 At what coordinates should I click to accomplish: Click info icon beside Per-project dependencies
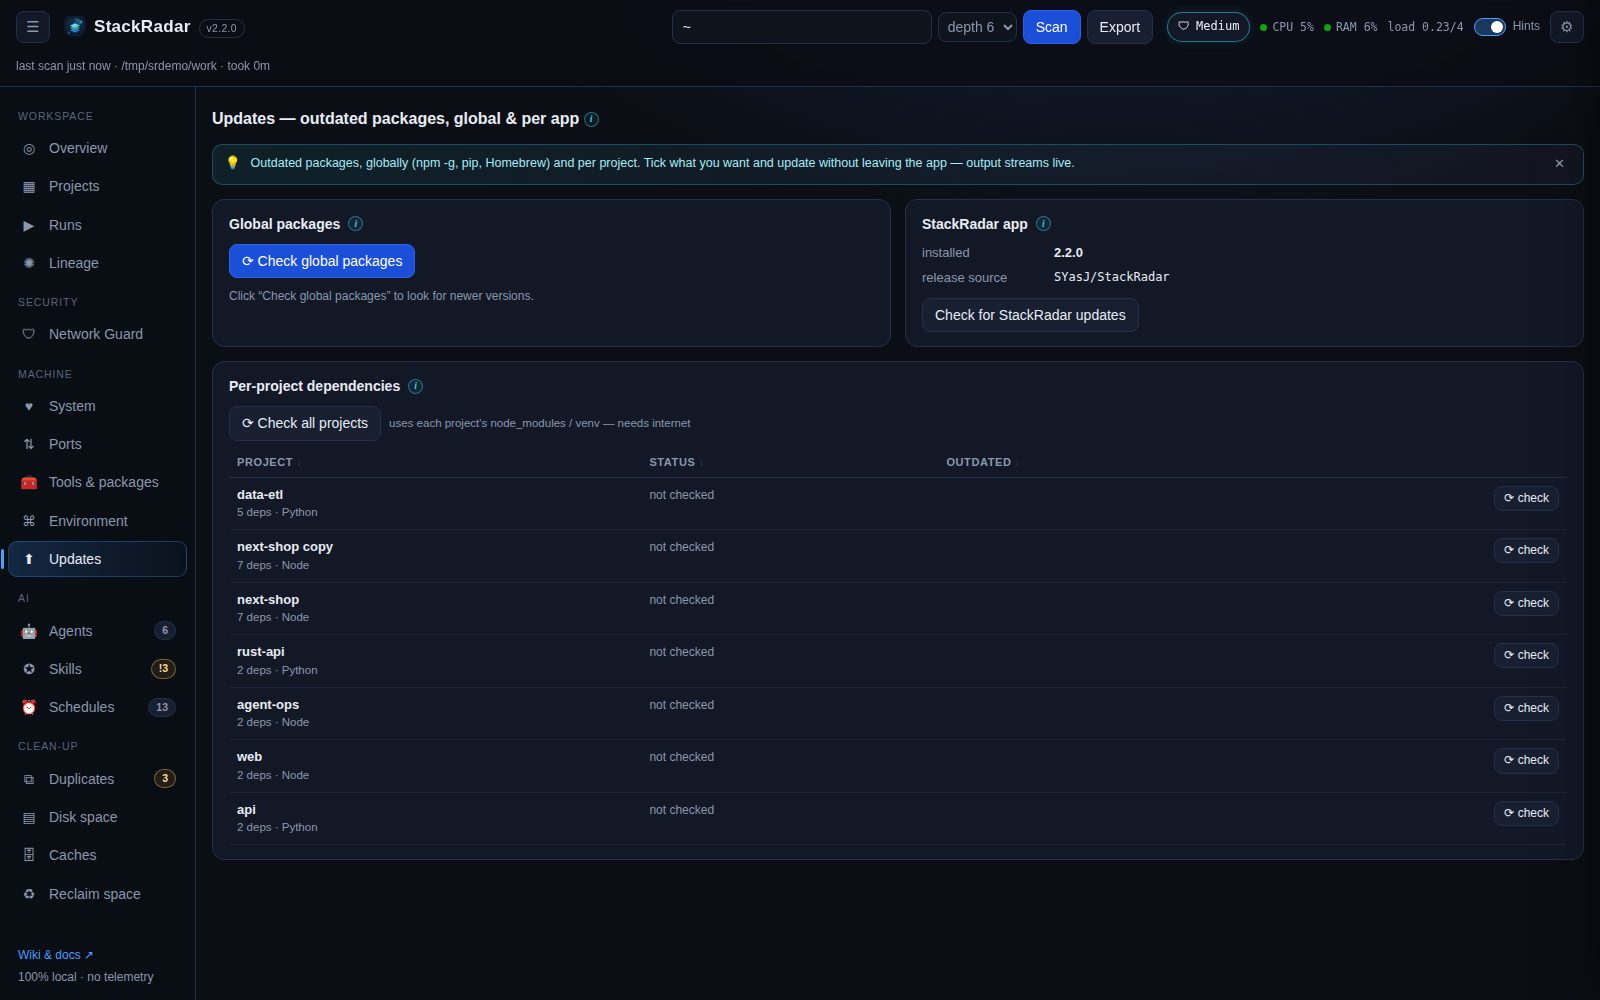click(x=415, y=386)
